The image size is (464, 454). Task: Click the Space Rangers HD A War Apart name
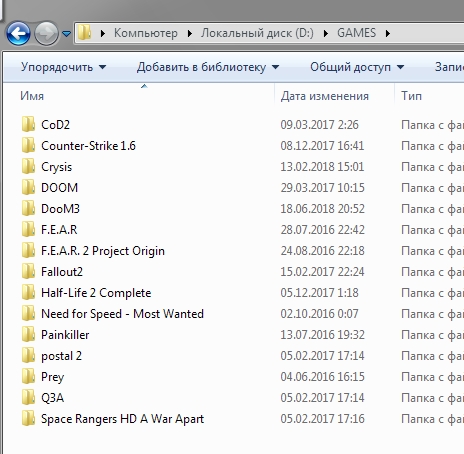point(122,419)
